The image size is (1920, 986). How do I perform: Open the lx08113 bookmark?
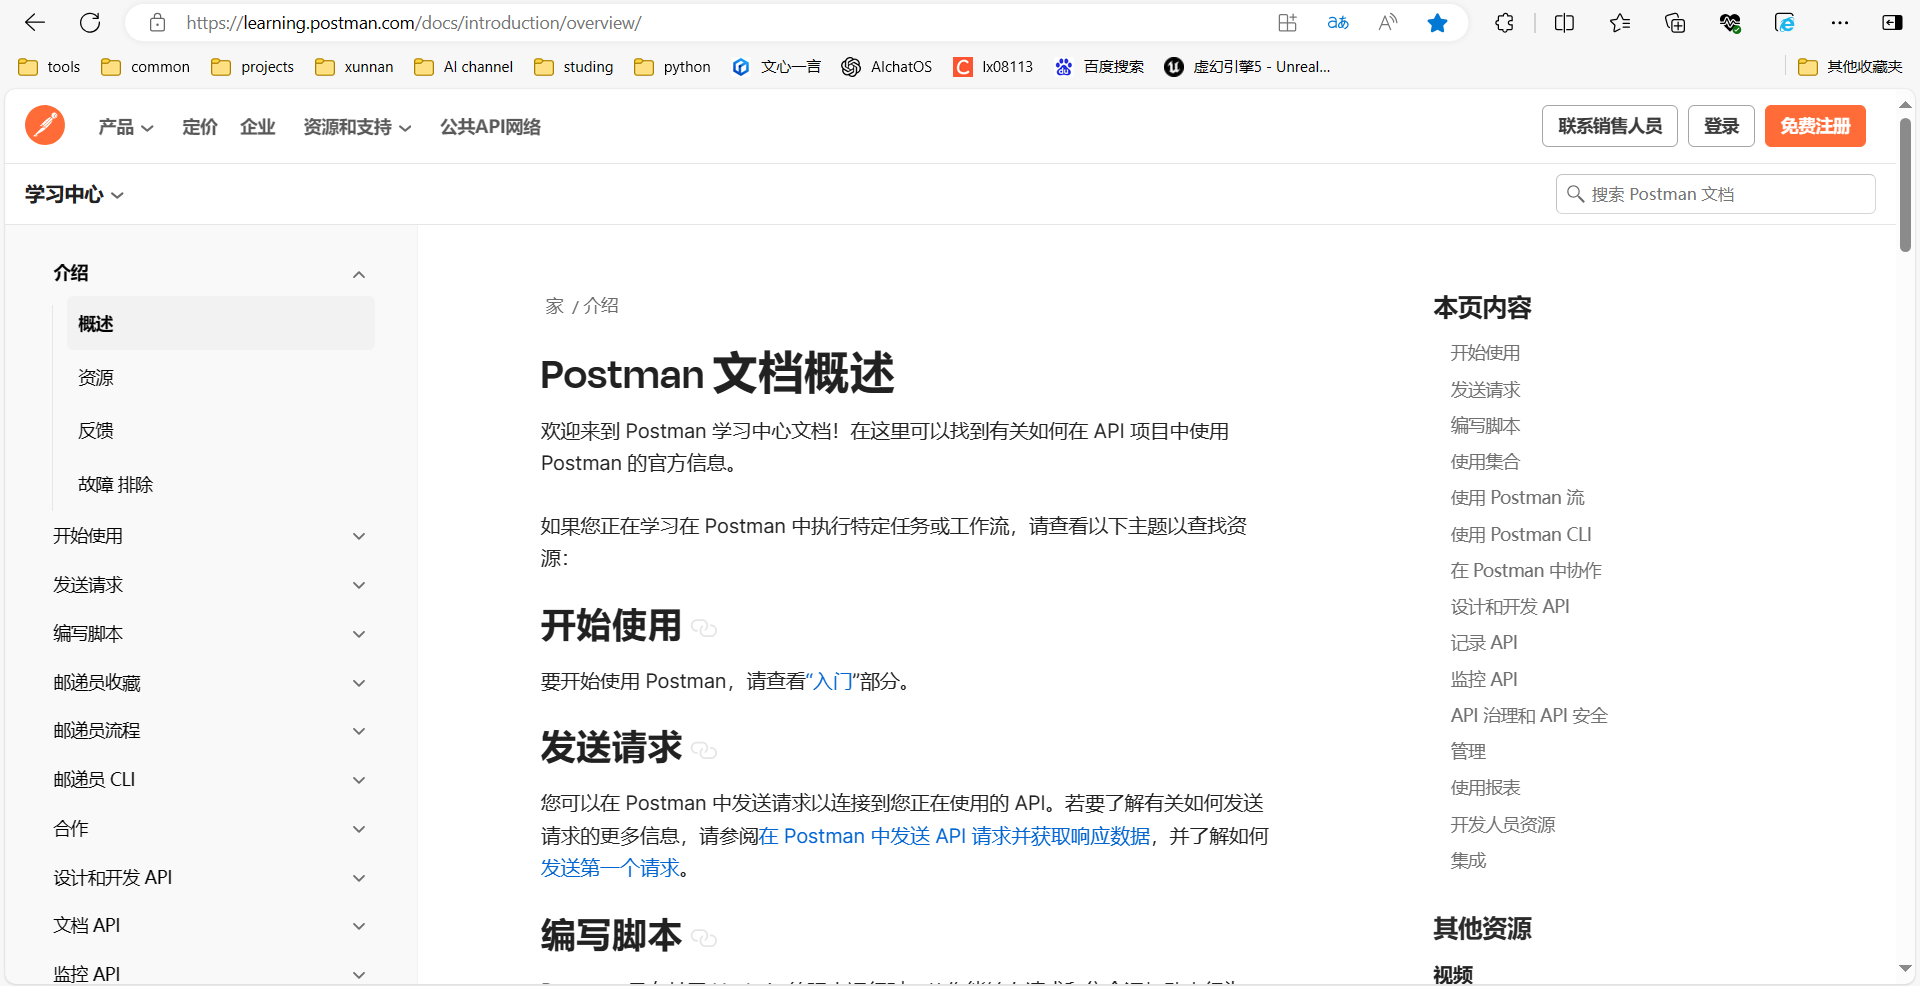pyautogui.click(x=993, y=67)
